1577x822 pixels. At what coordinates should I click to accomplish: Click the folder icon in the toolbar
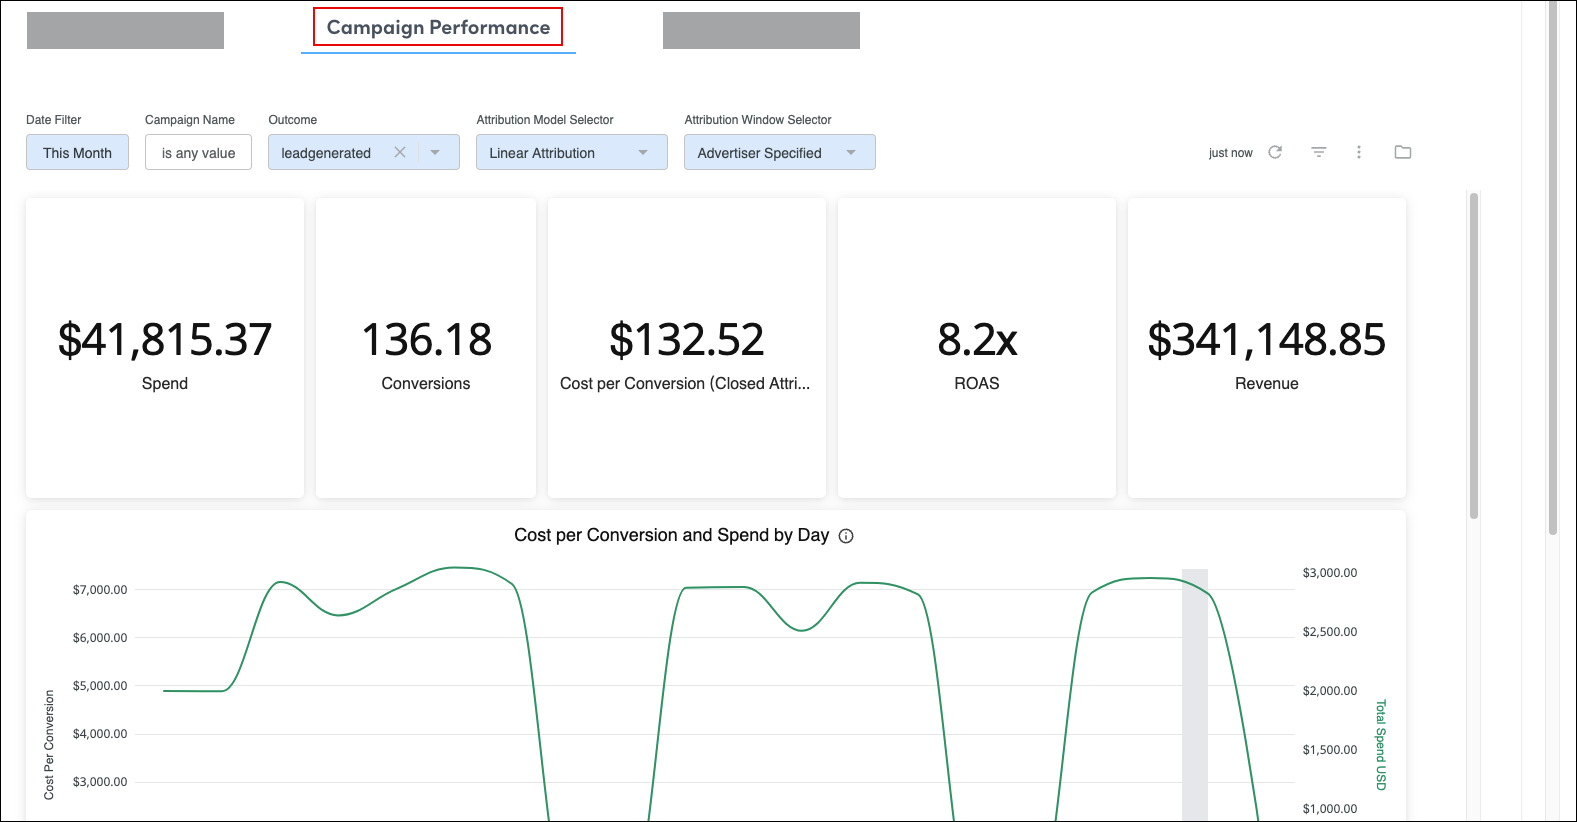click(1403, 152)
